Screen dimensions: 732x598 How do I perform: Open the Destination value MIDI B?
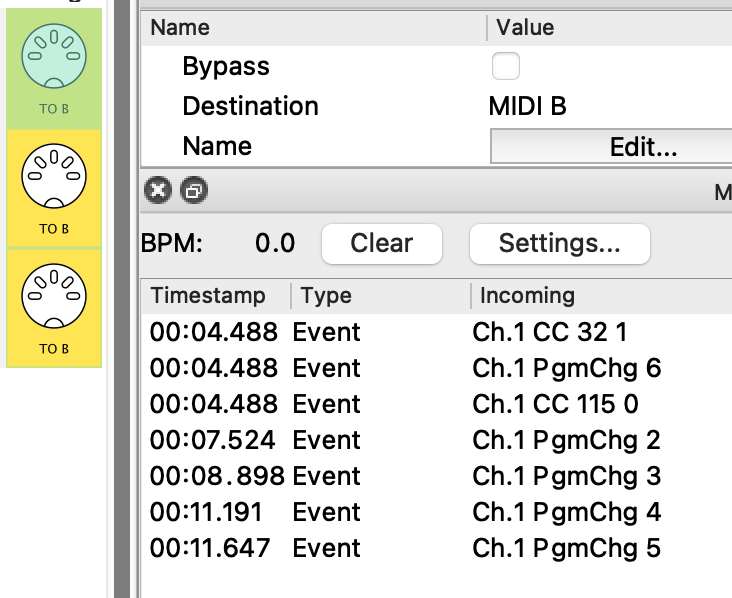point(527,106)
